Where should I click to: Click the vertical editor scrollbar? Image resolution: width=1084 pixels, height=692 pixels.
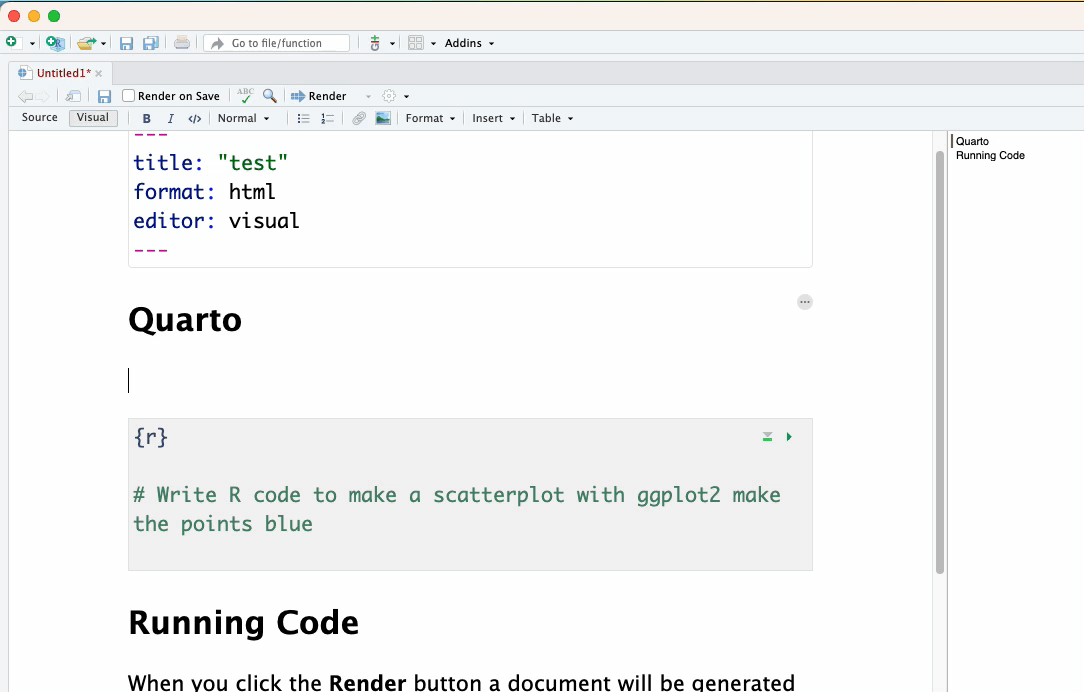pos(940,362)
